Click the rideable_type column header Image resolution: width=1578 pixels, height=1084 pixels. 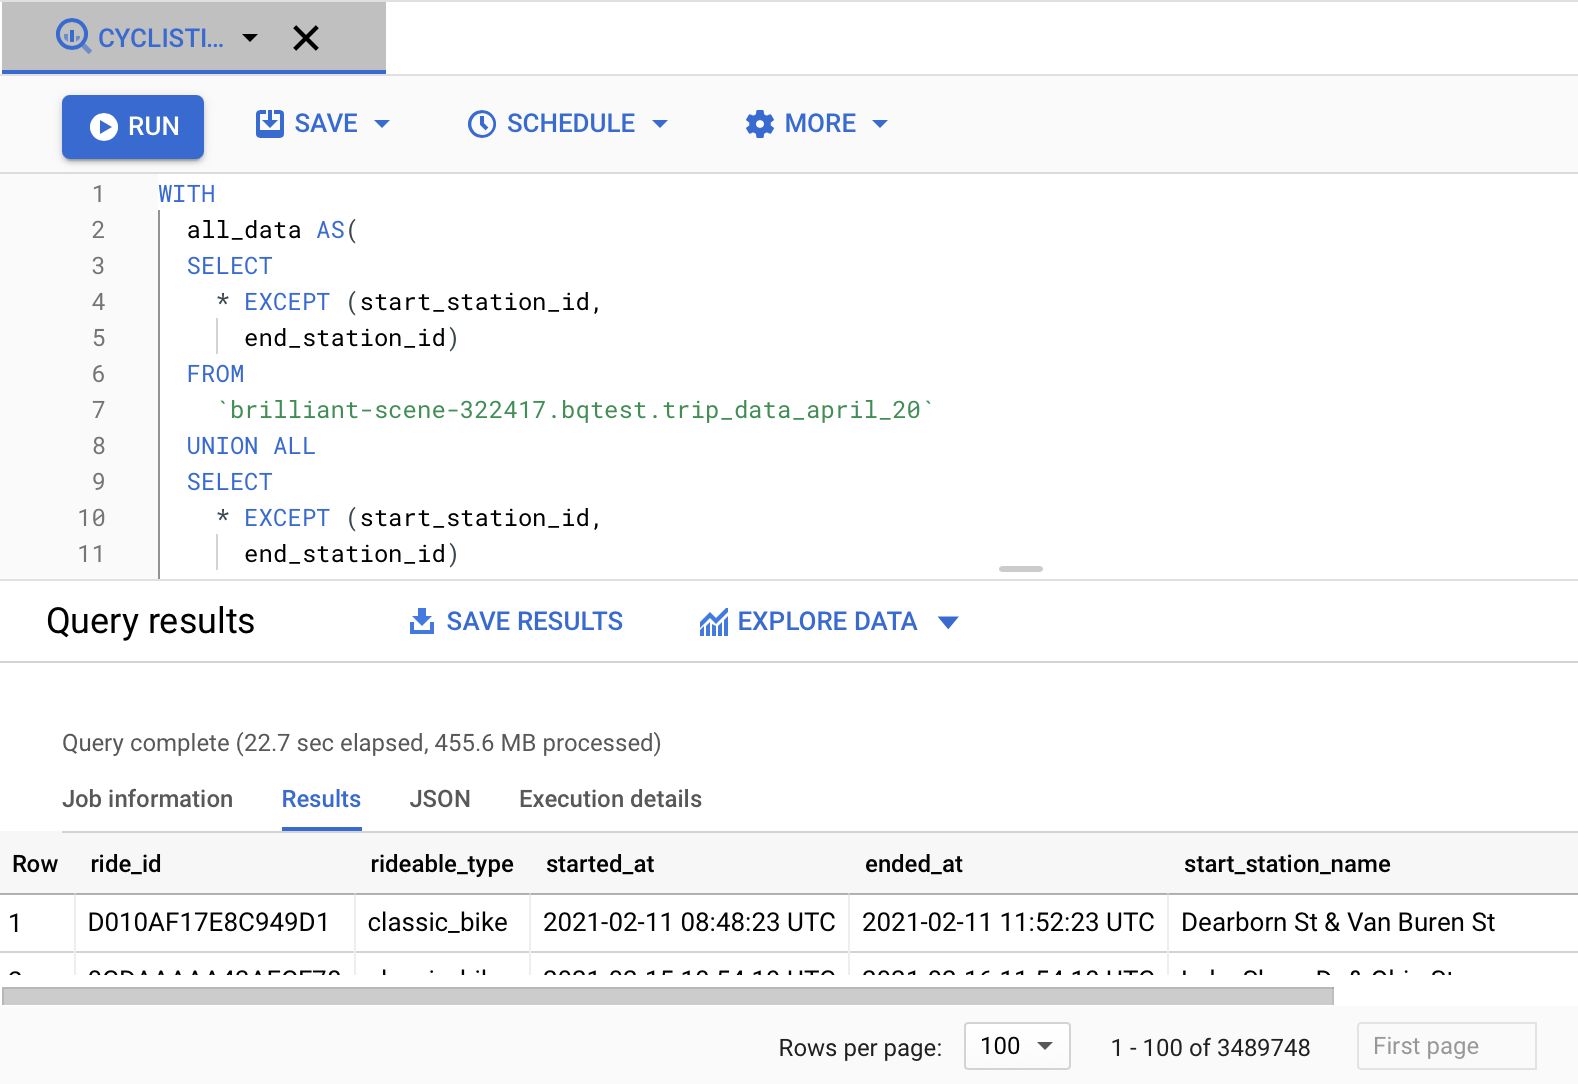pos(442,864)
